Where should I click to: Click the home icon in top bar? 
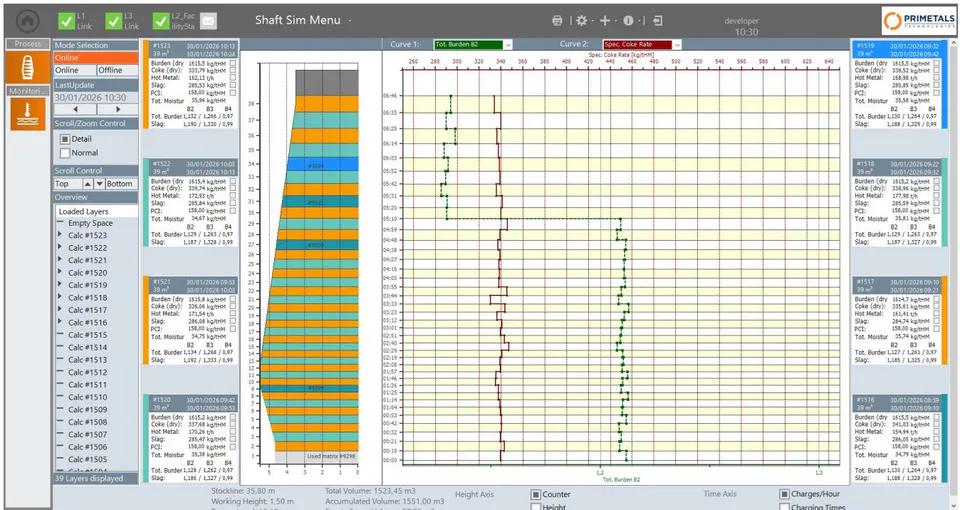point(28,21)
